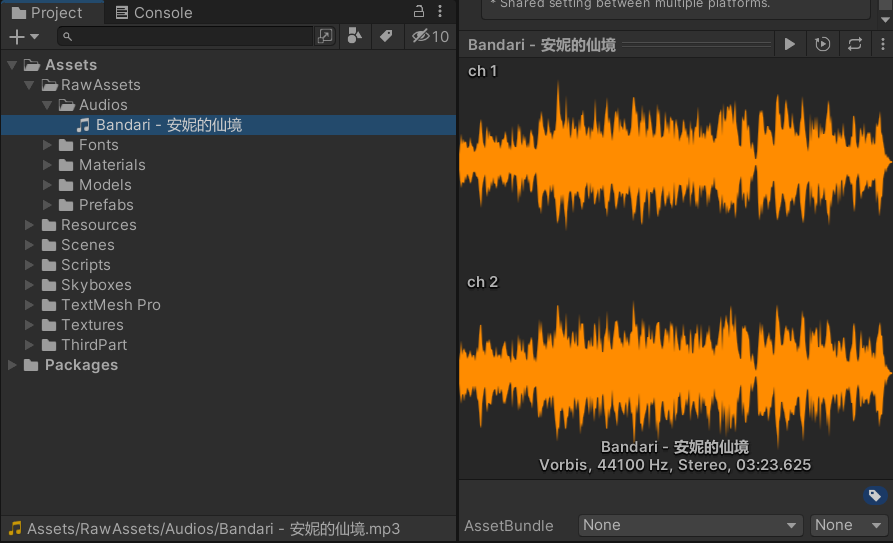This screenshot has width=893, height=543.
Task: Collapse the Assets root folder arrow
Action: [x=12, y=65]
